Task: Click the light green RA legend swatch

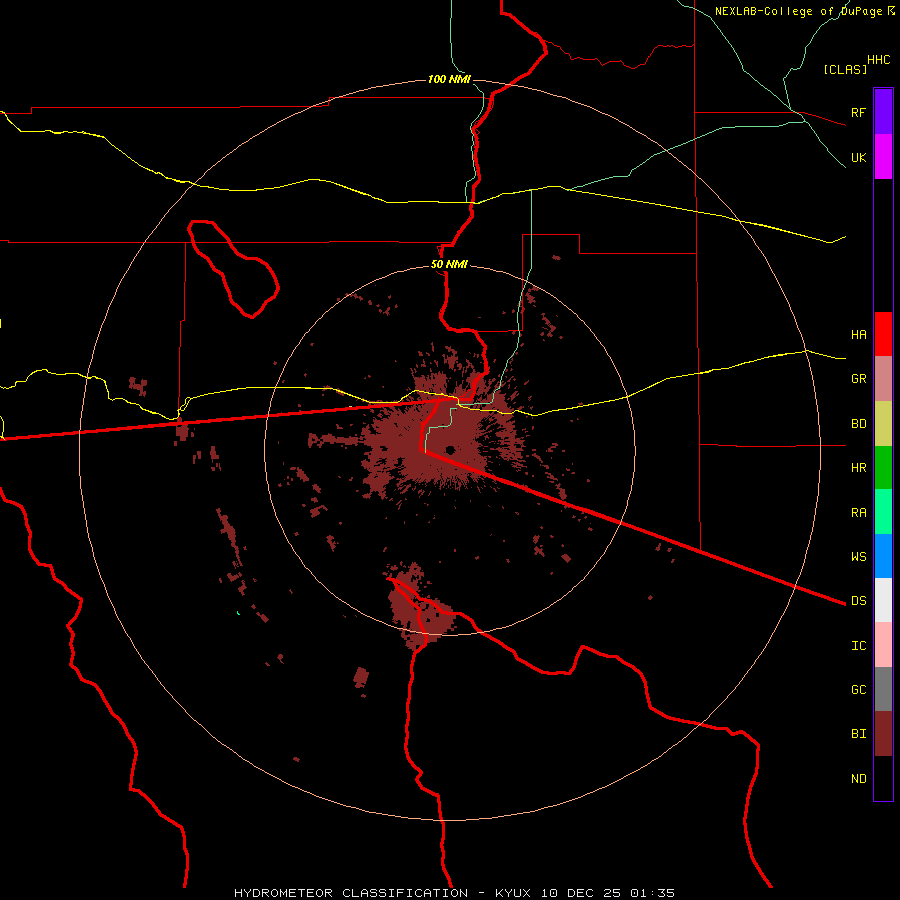Action: [883, 512]
